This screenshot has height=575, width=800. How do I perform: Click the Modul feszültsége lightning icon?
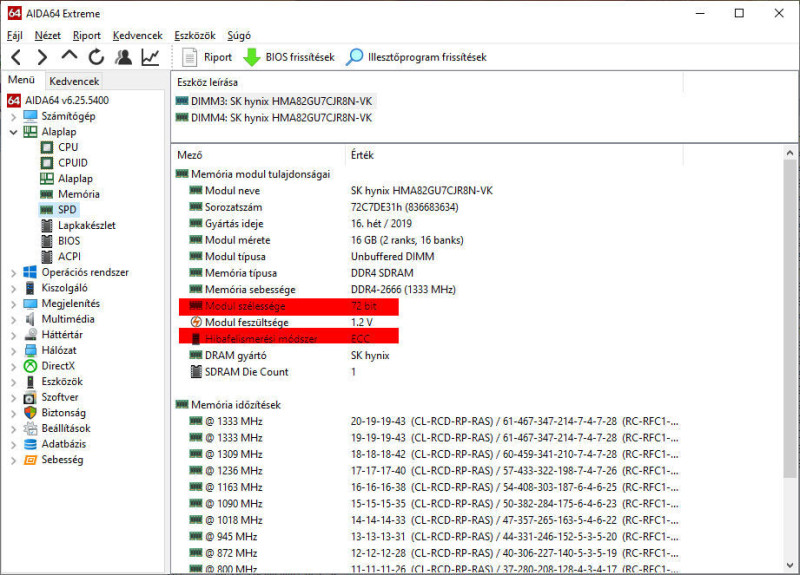[196, 322]
